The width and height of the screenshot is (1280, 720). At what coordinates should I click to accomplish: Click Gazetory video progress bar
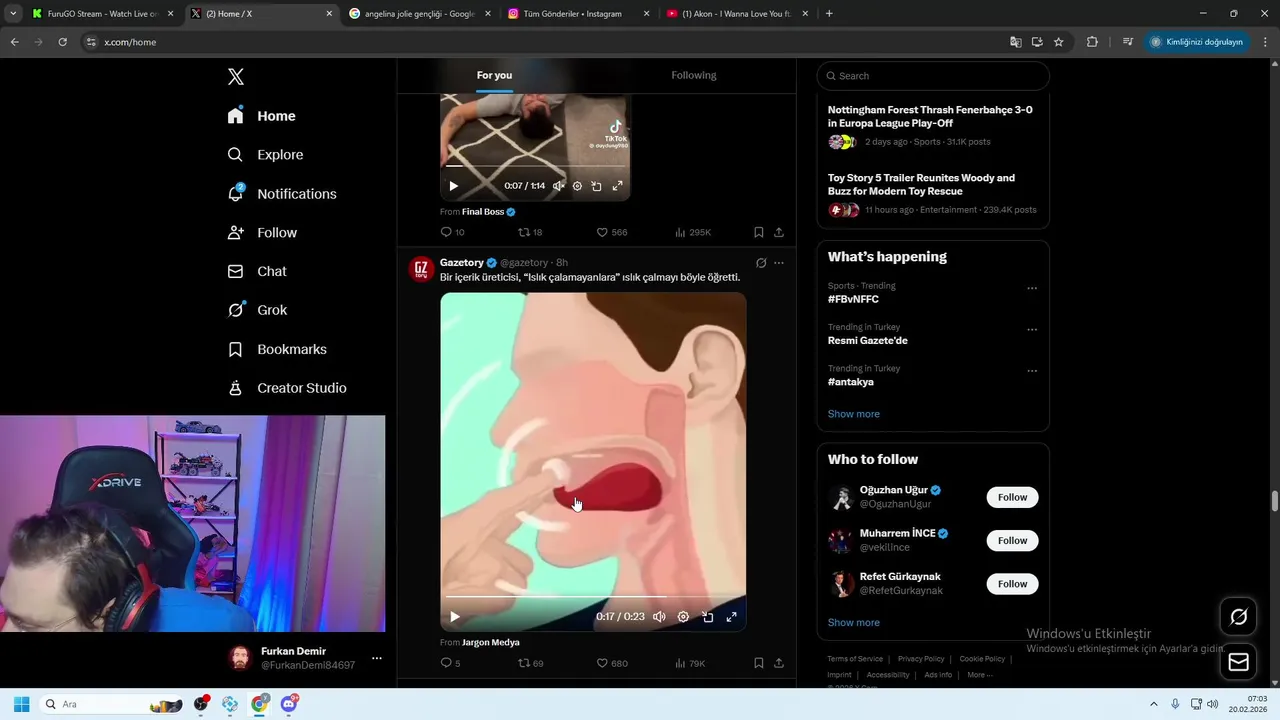(594, 597)
